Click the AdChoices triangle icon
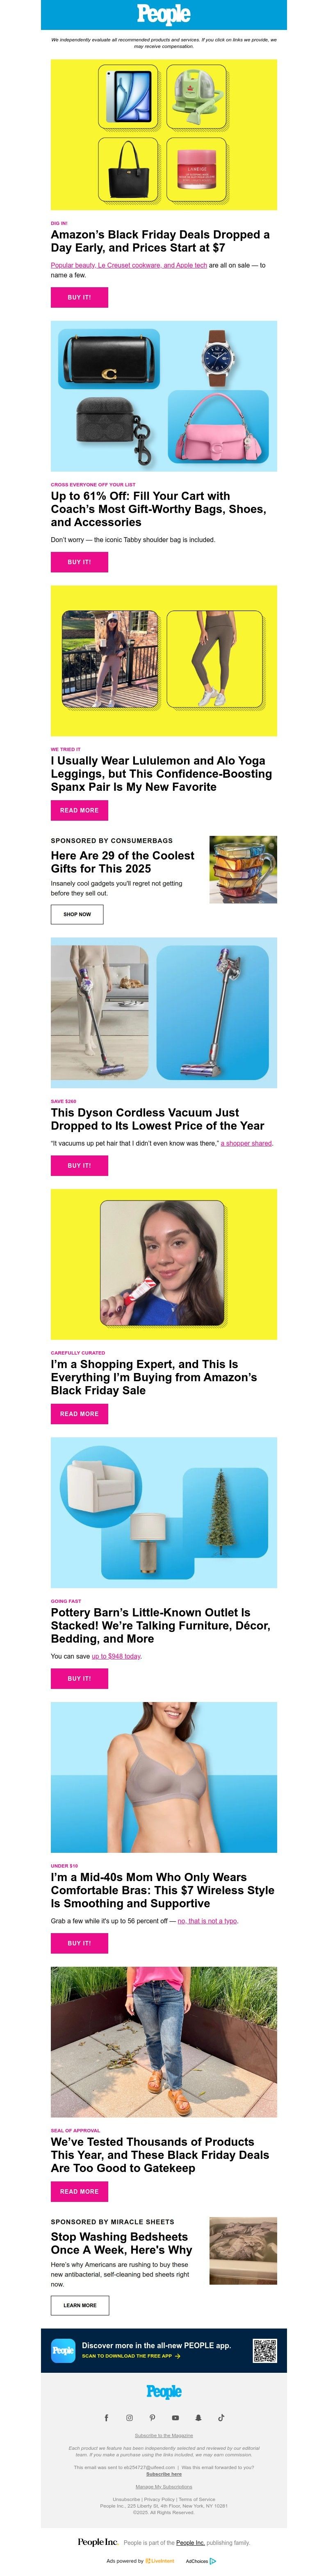This screenshot has width=328, height=2576. pyautogui.click(x=212, y=2560)
